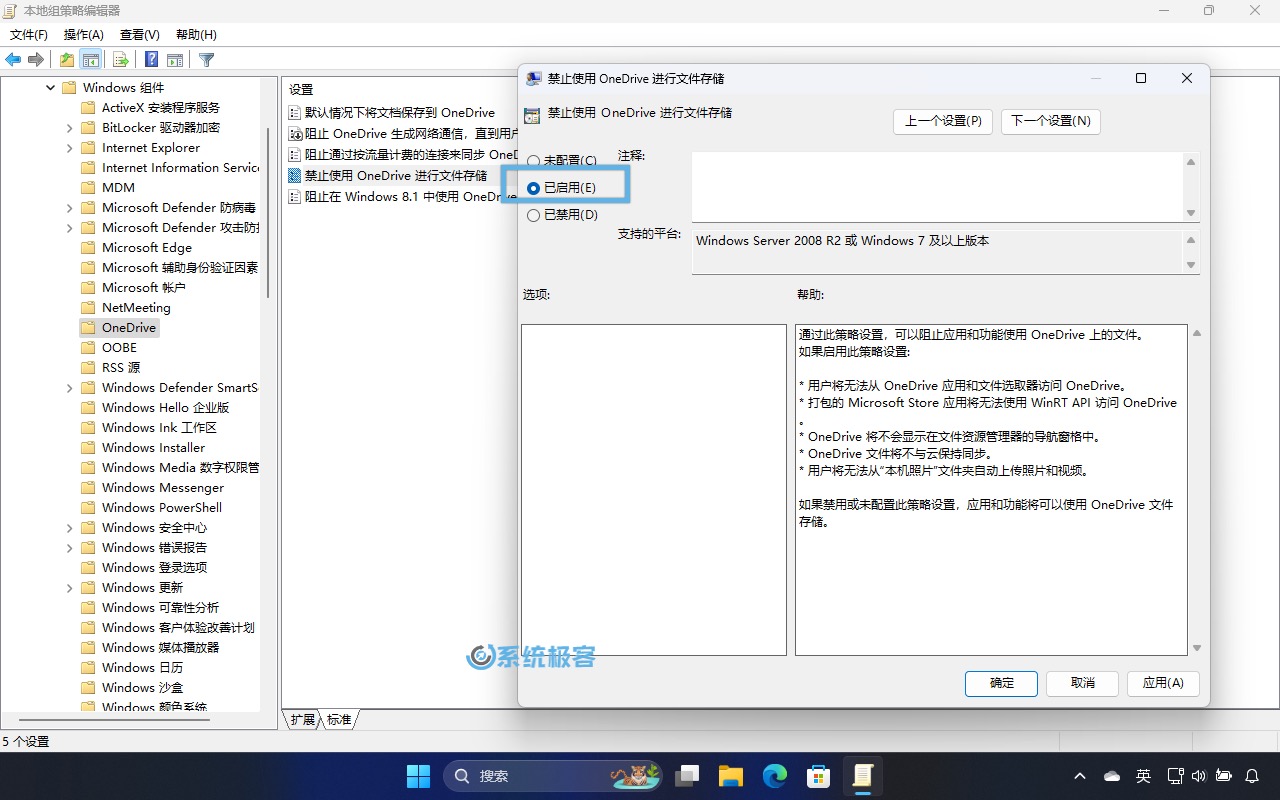1280x800 pixels.
Task: Click the tree pane vertical scrollbar thumb
Action: coord(267,212)
